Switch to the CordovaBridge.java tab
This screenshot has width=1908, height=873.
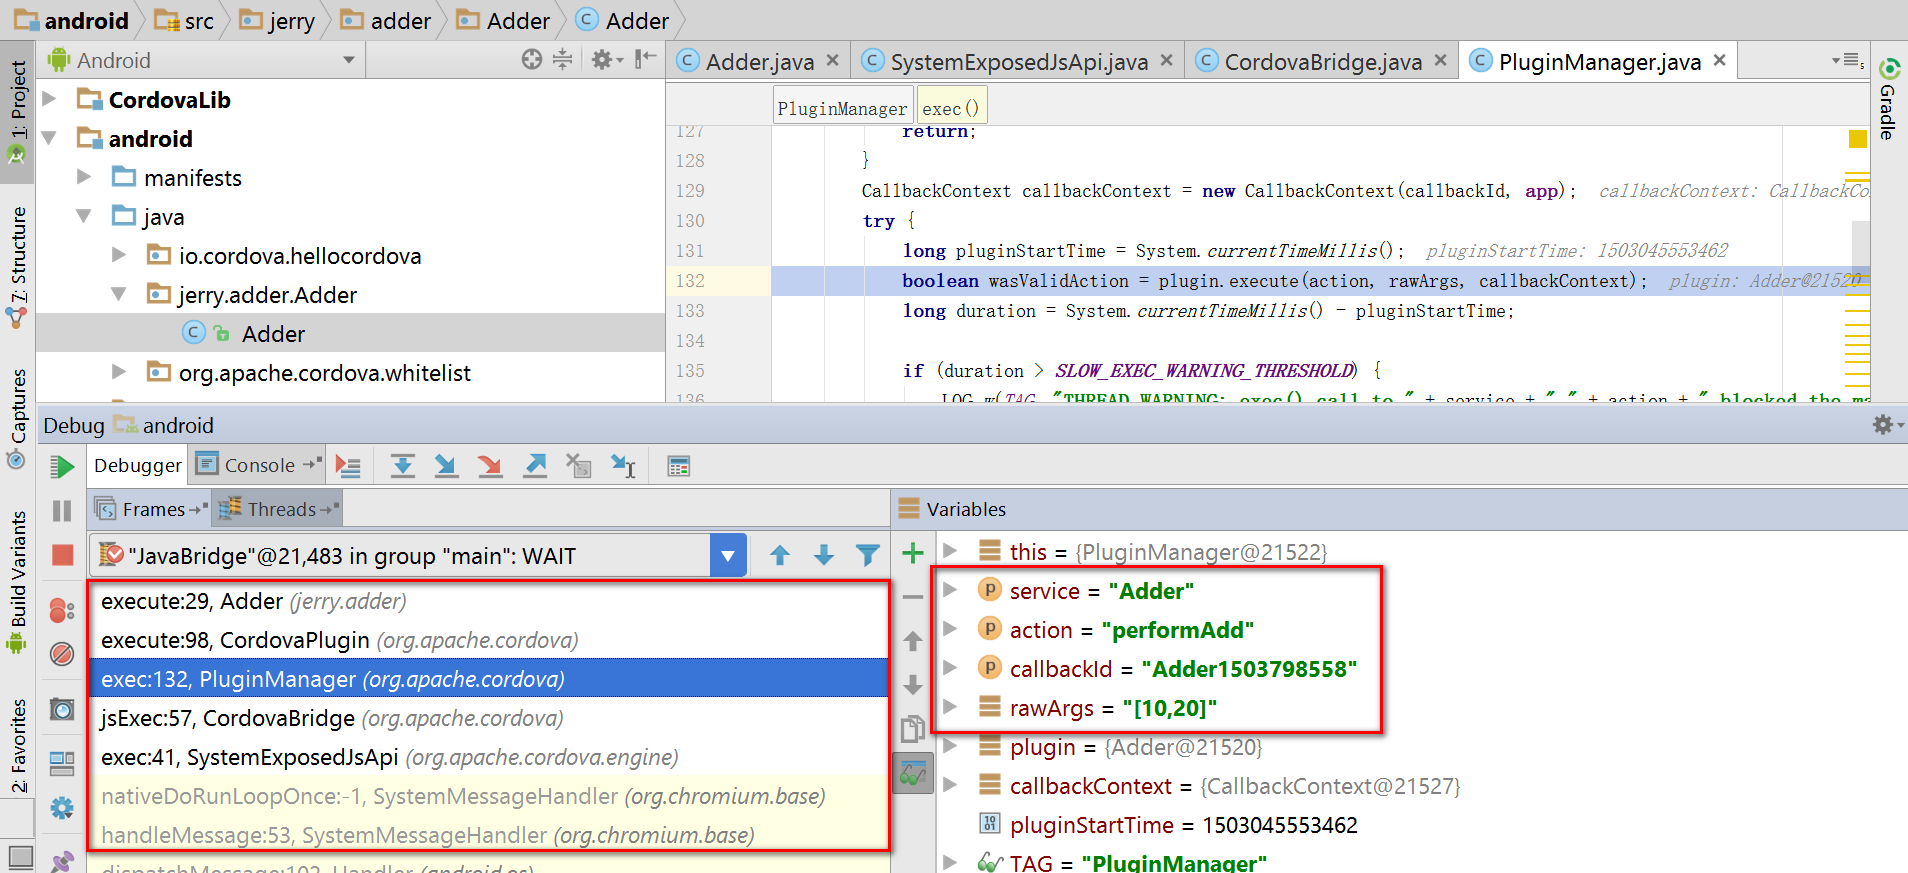click(x=1322, y=61)
